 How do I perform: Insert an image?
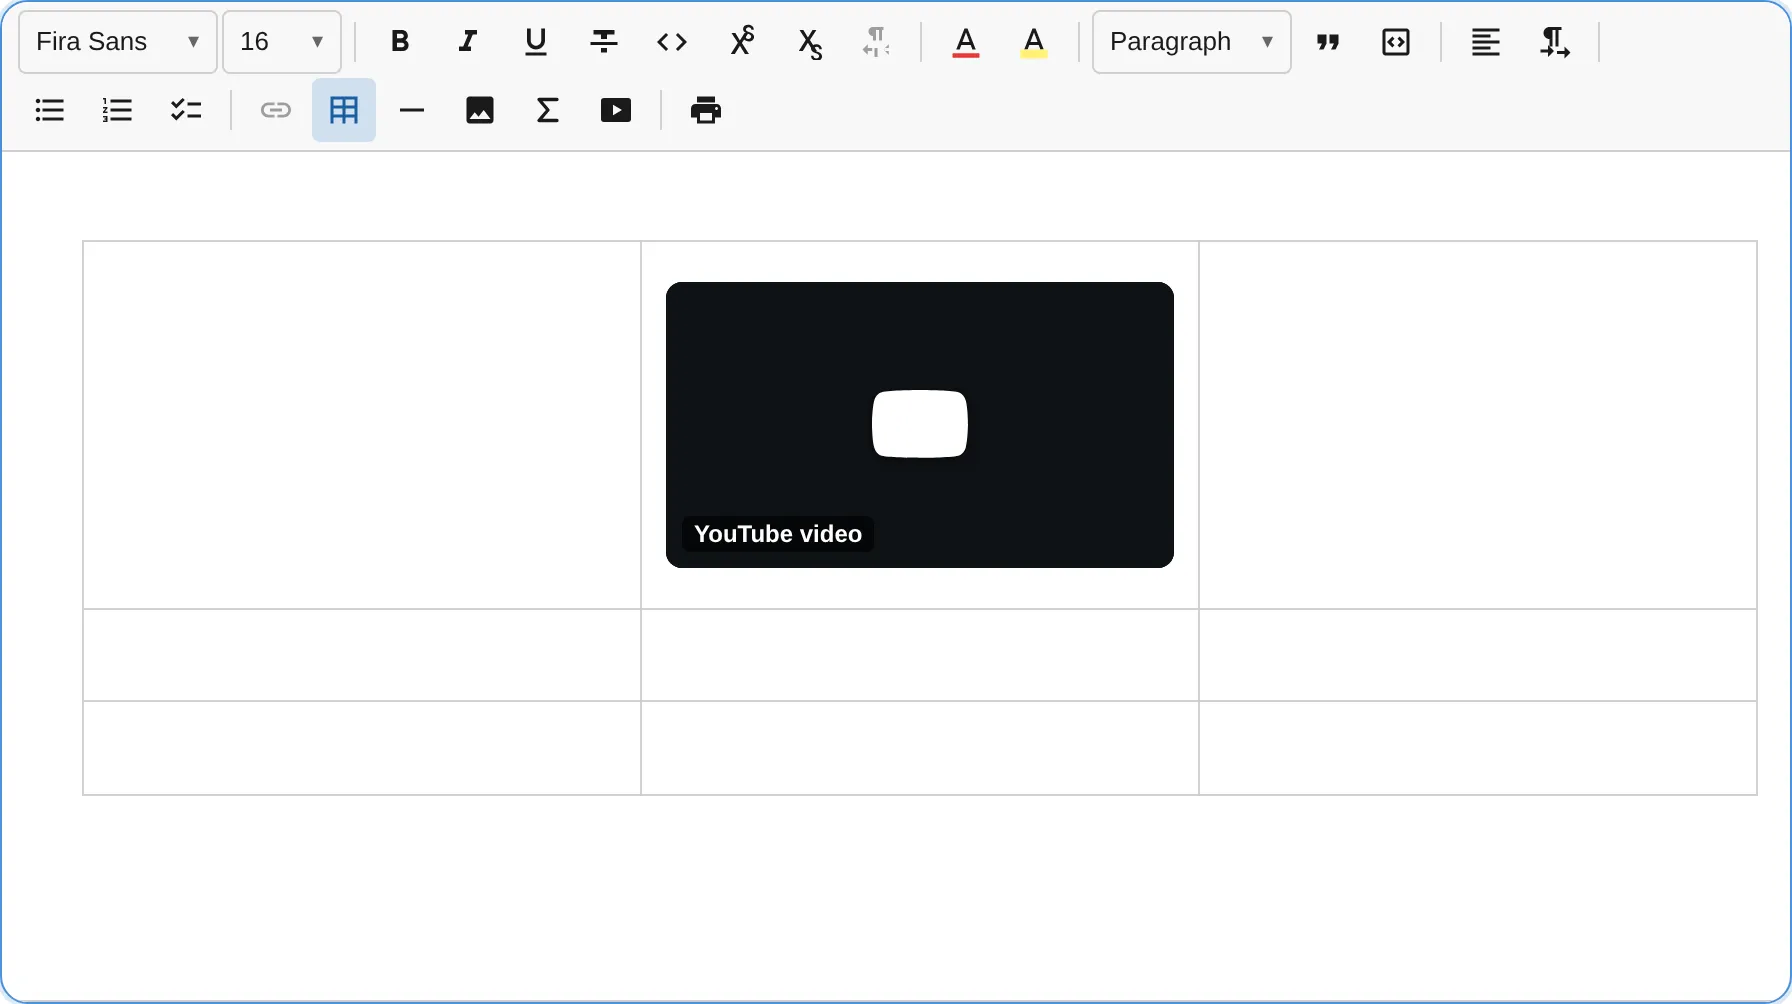[480, 110]
